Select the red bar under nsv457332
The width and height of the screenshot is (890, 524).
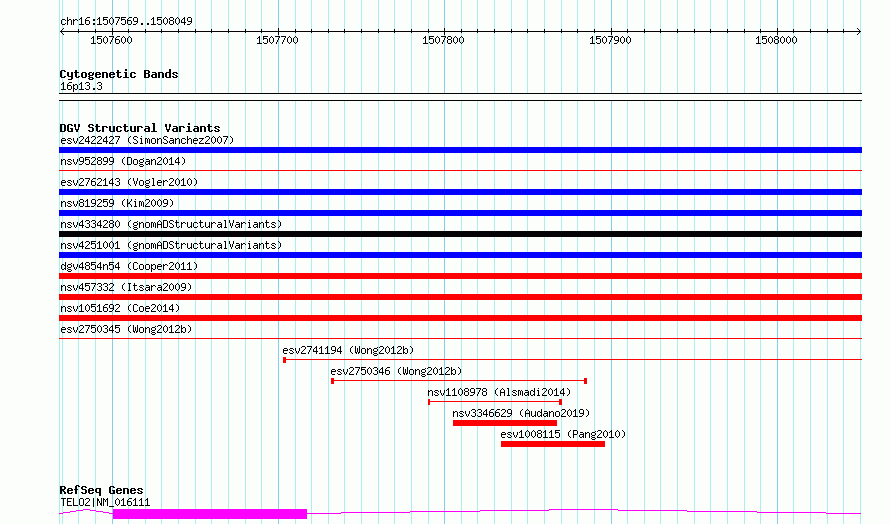460,297
